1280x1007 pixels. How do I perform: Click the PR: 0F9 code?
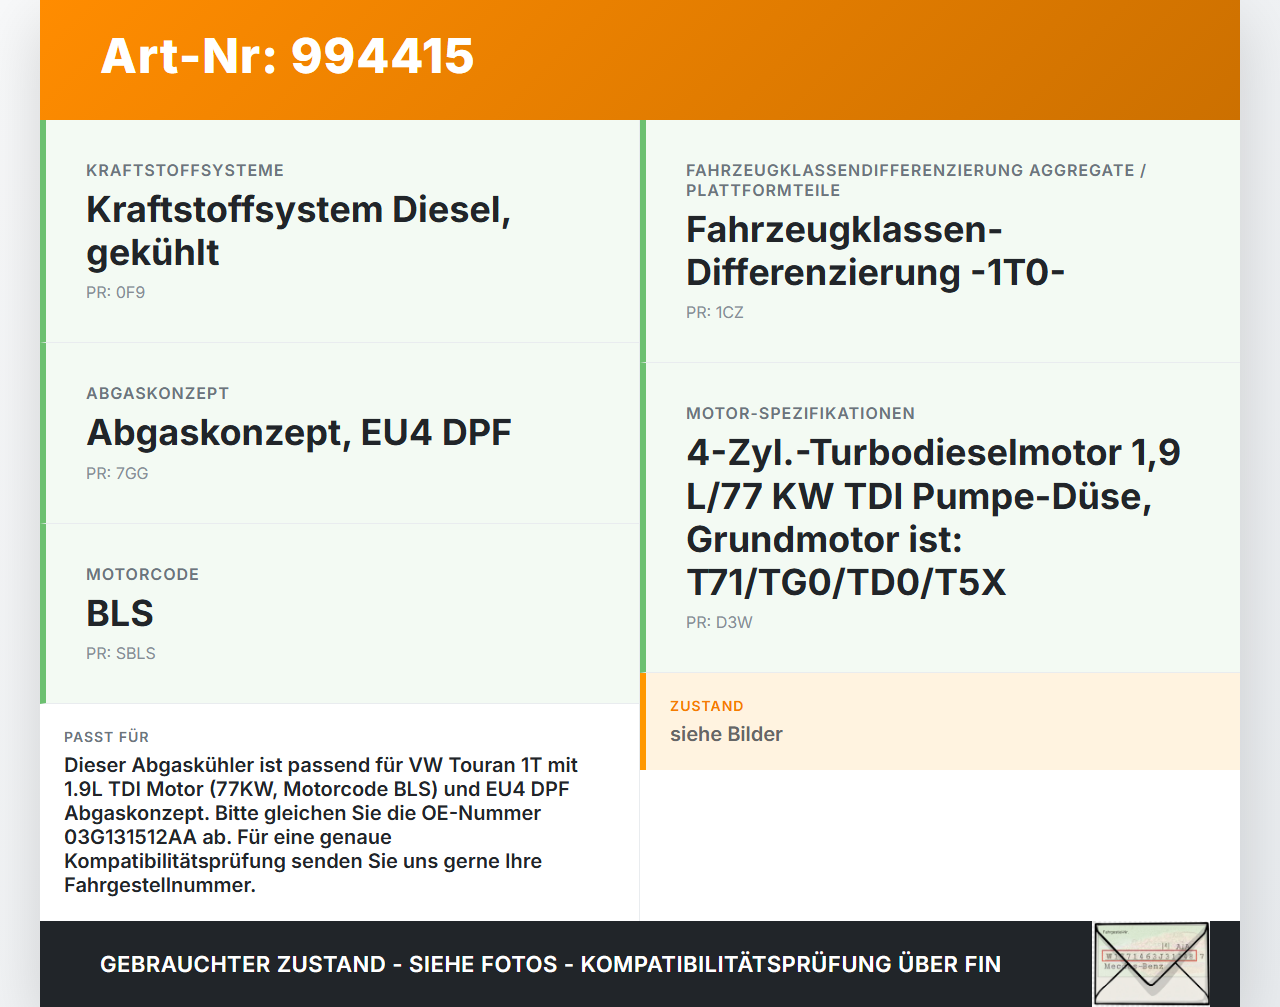point(116,293)
